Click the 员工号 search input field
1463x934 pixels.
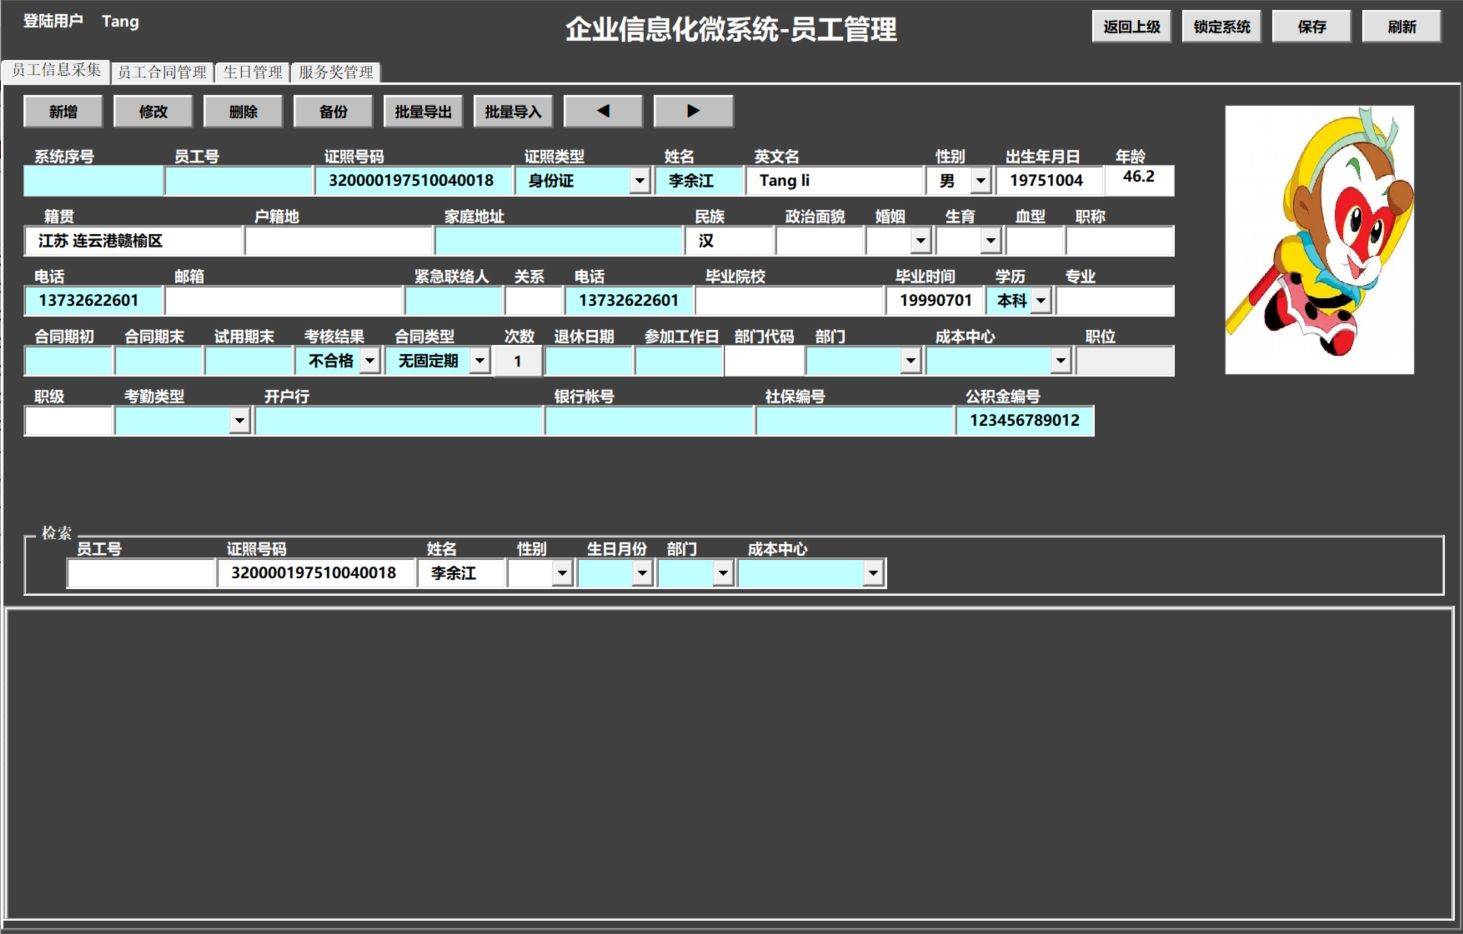click(x=140, y=572)
